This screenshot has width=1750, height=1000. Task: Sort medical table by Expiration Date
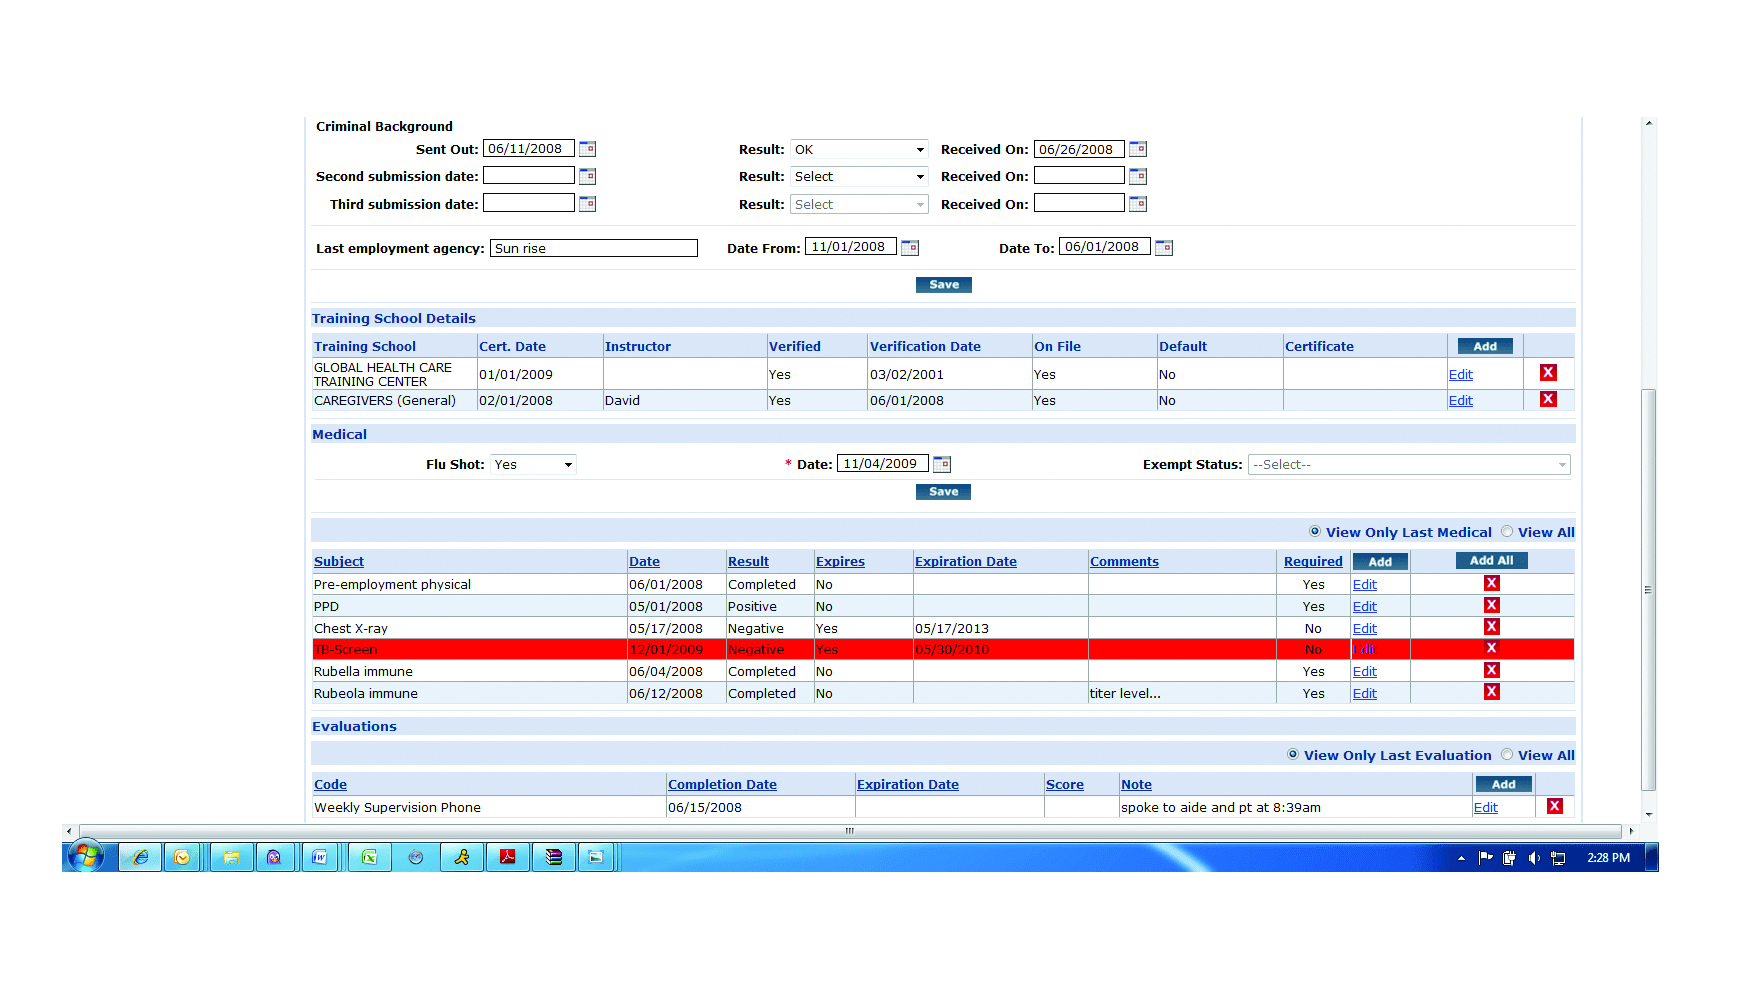(x=965, y=562)
